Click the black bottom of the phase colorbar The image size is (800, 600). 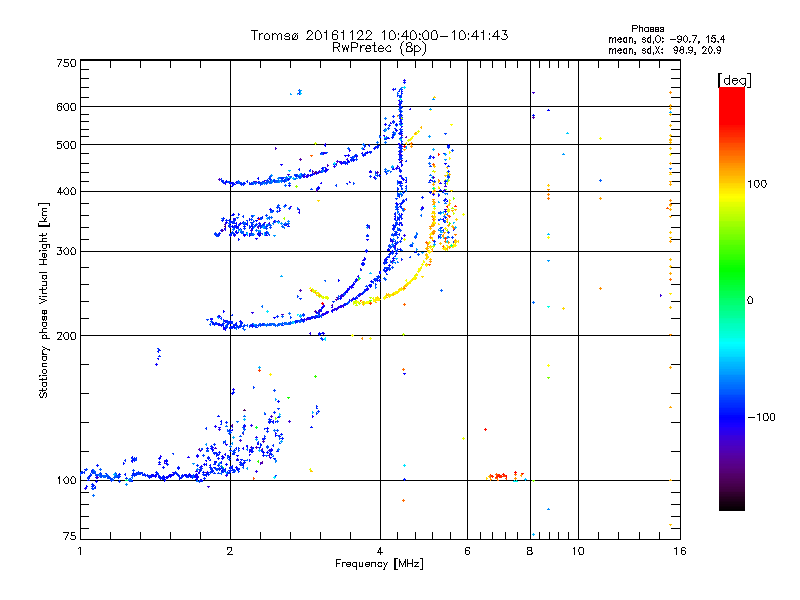click(732, 503)
